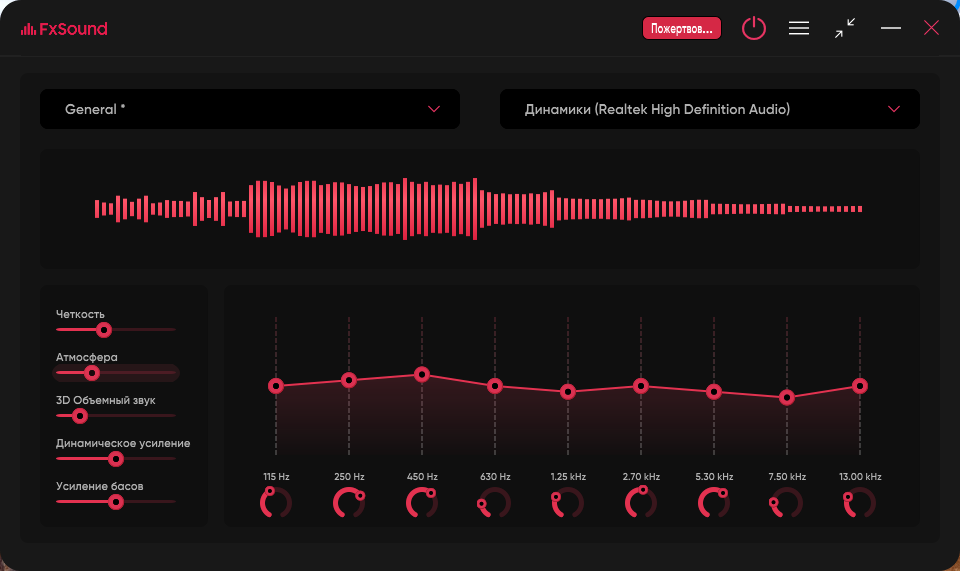Click the Усиление басов slider handle
The image size is (960, 571).
click(x=116, y=502)
